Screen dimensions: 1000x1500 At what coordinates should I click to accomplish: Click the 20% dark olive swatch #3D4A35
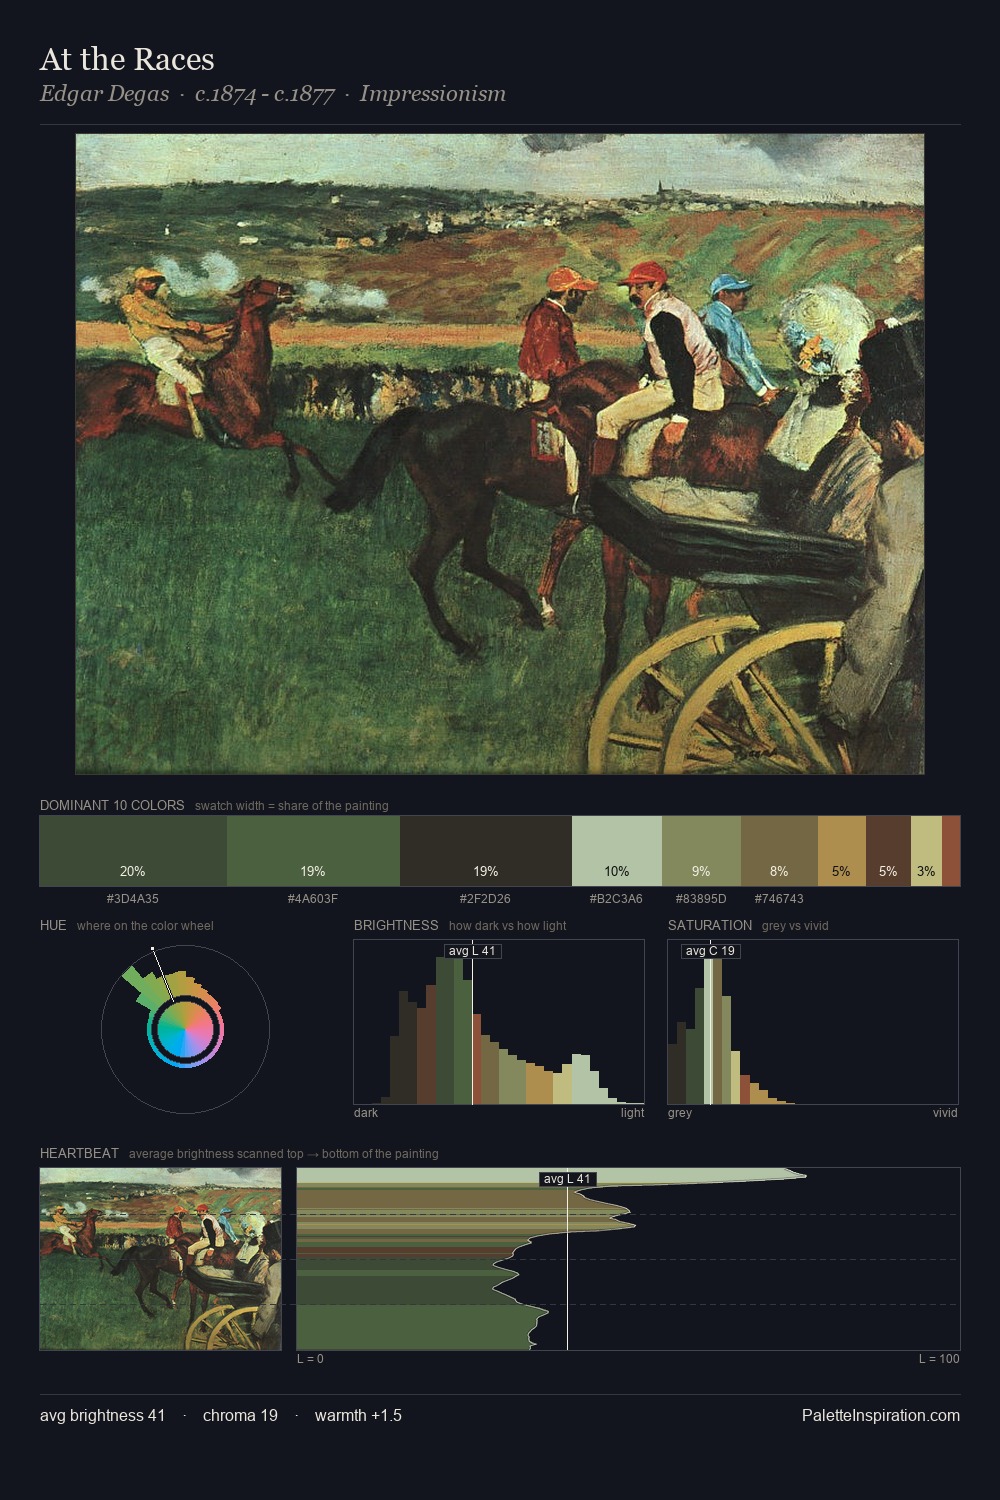pos(133,851)
